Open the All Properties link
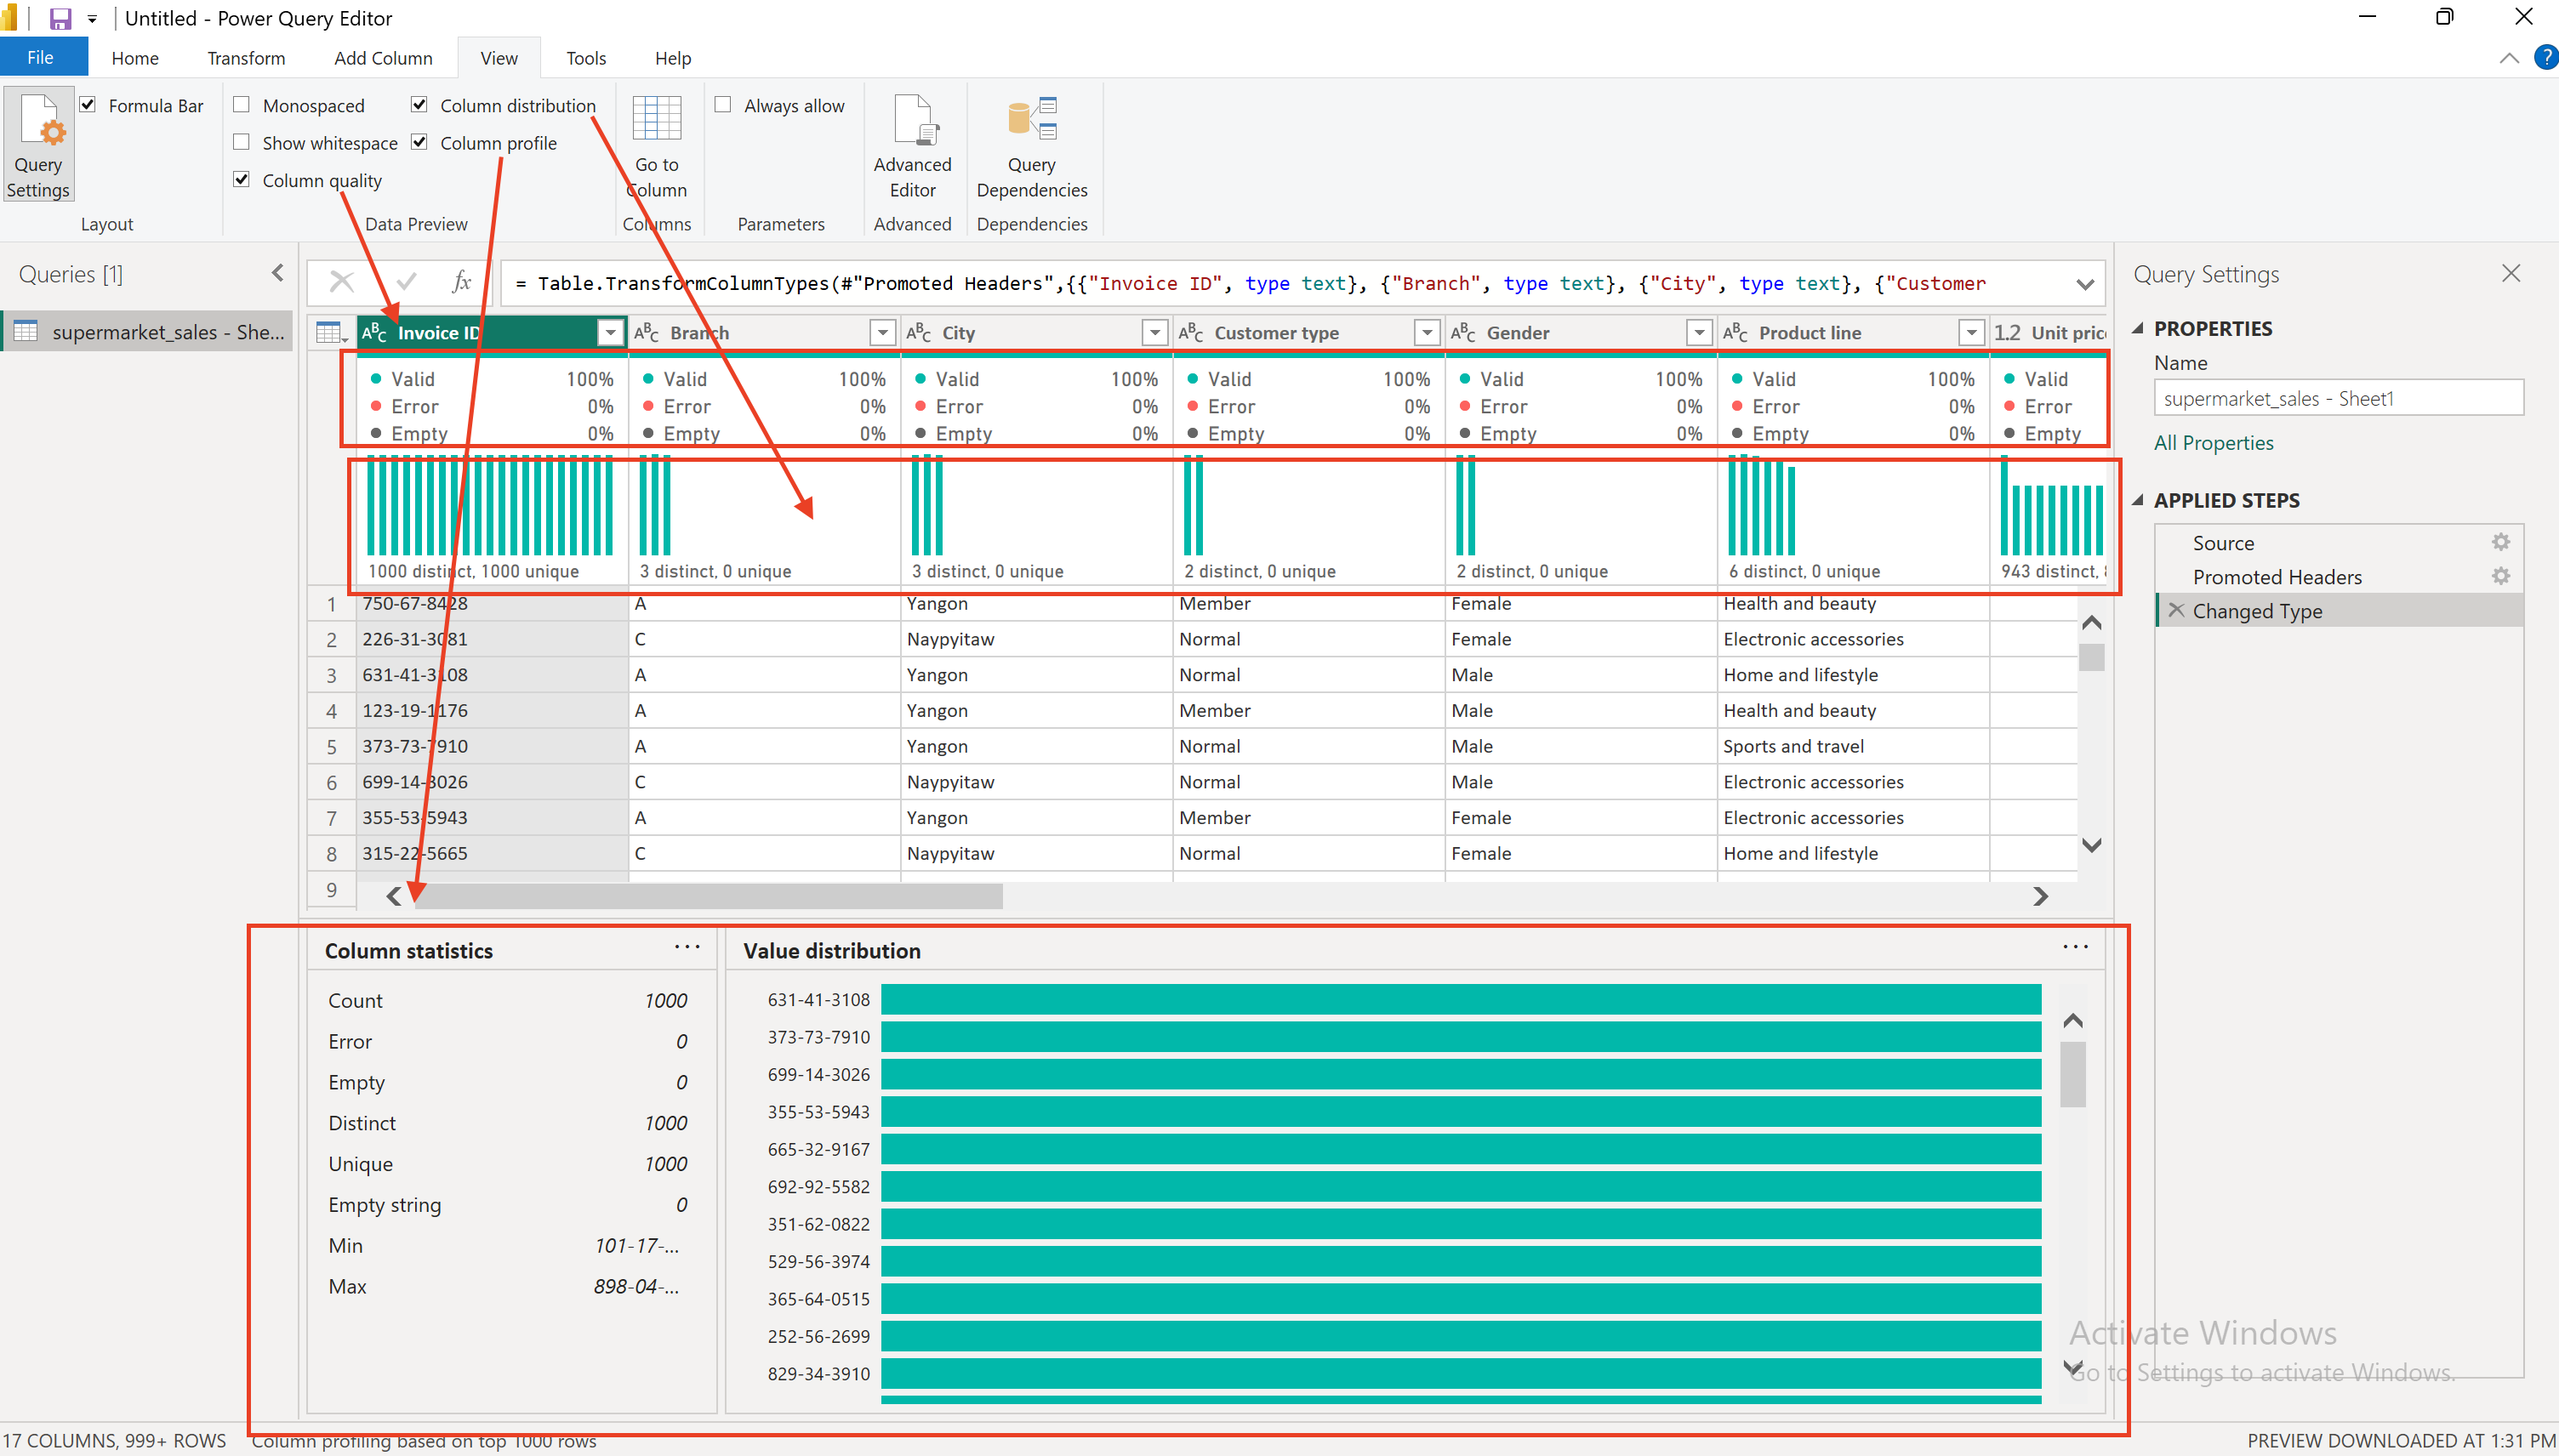This screenshot has height=1456, width=2559. click(2213, 443)
